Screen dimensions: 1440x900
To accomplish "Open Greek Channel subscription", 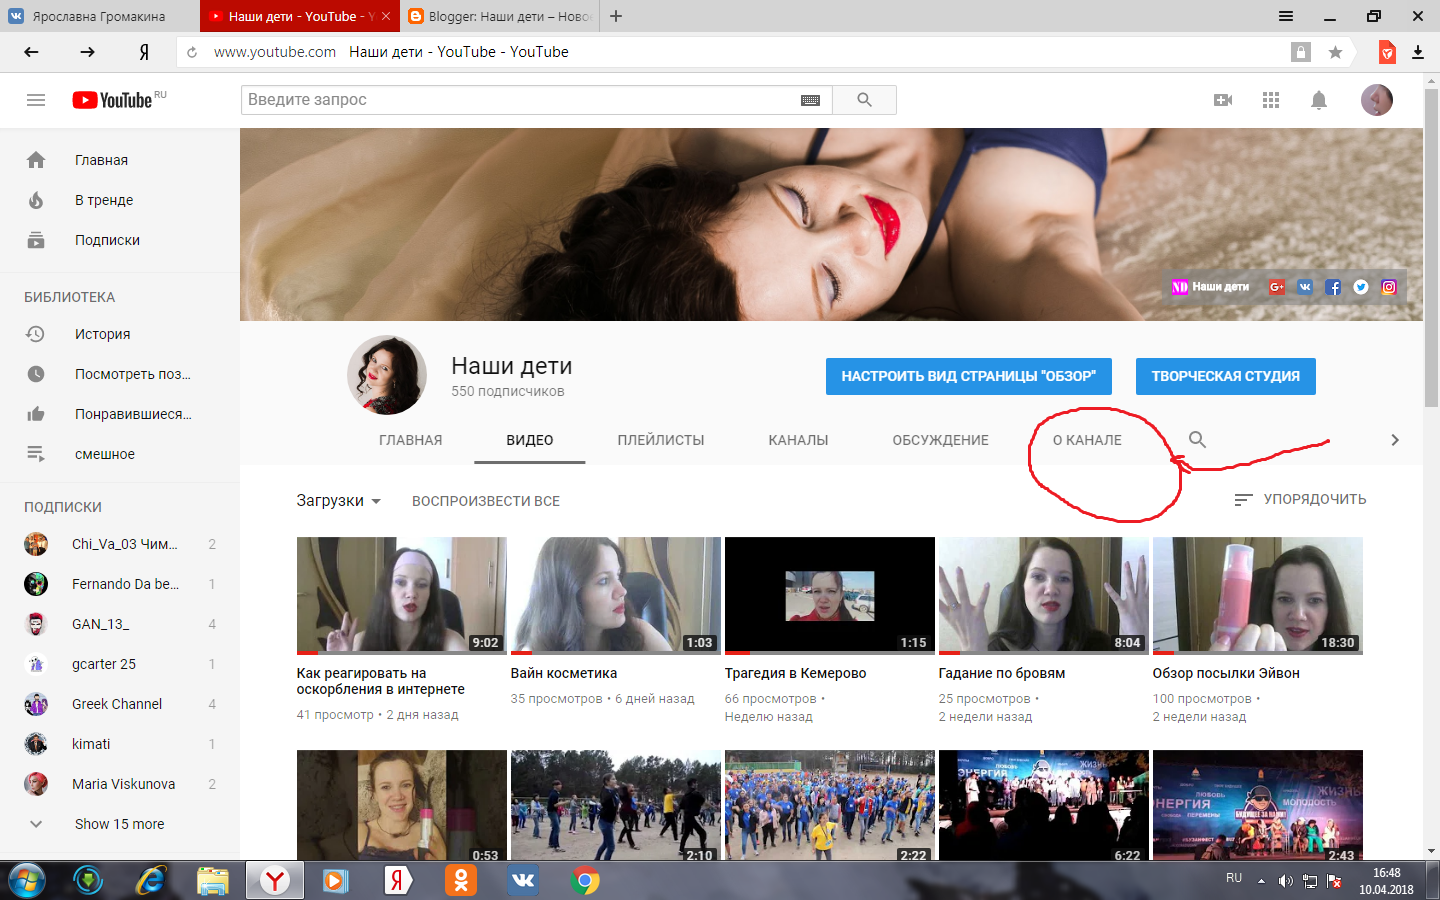I will 120,704.
